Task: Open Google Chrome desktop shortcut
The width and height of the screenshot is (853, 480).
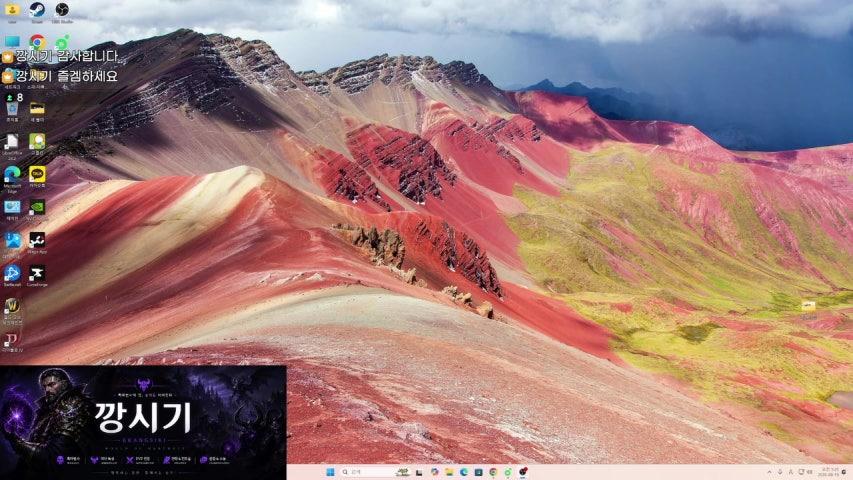Action: (37, 42)
